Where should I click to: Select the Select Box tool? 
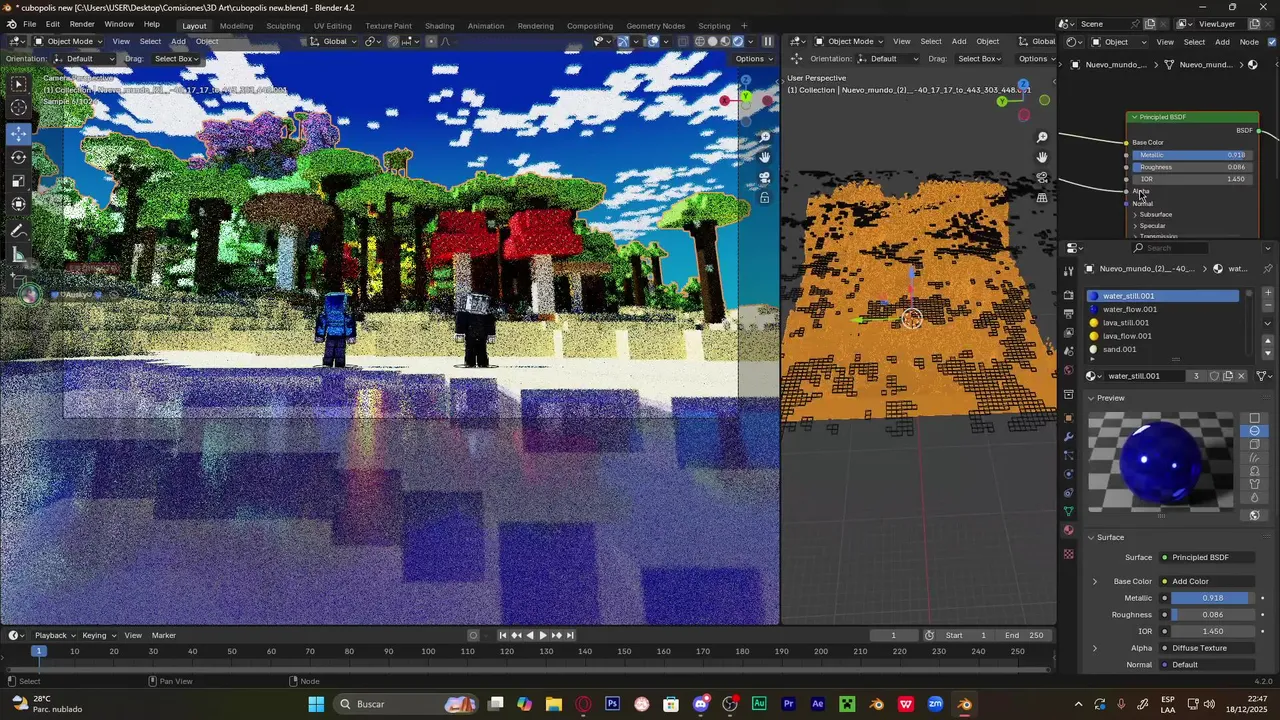(x=19, y=84)
